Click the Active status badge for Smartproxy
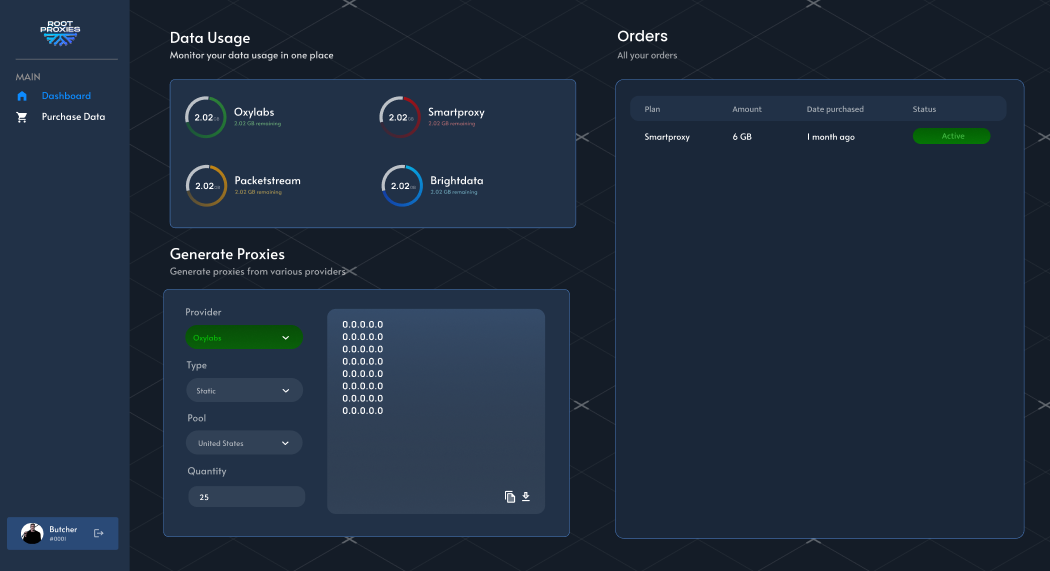 [952, 136]
